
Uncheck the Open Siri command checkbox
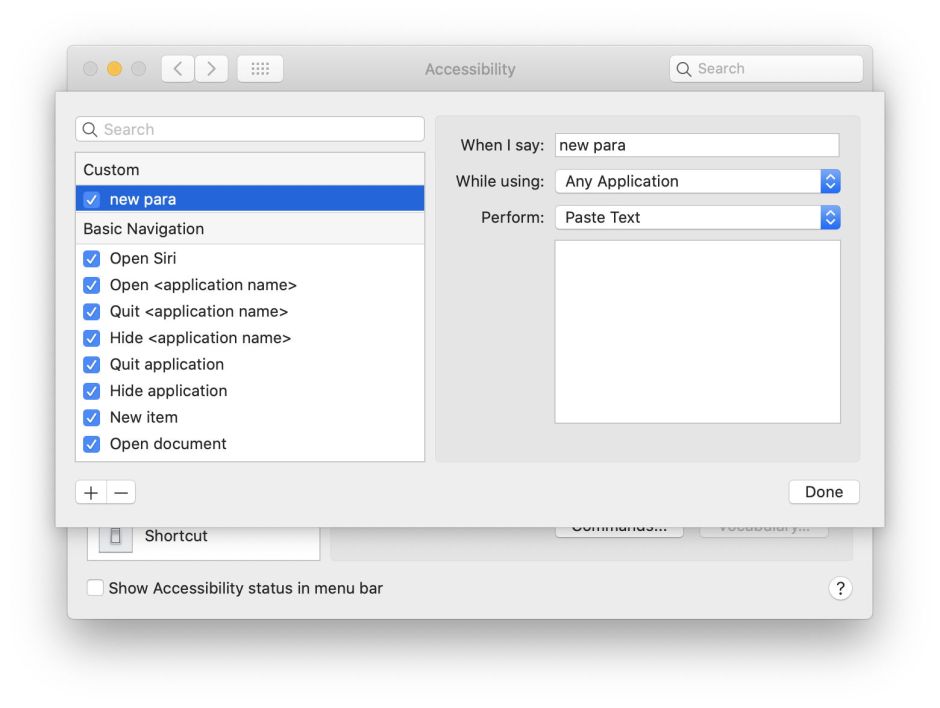(92, 259)
